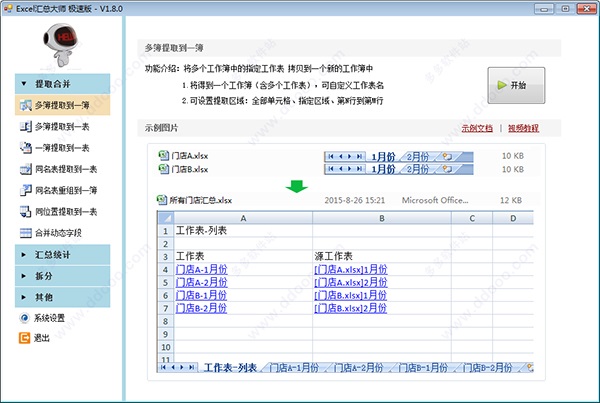Select 同位置提取到一表 menu item

(x=62, y=211)
